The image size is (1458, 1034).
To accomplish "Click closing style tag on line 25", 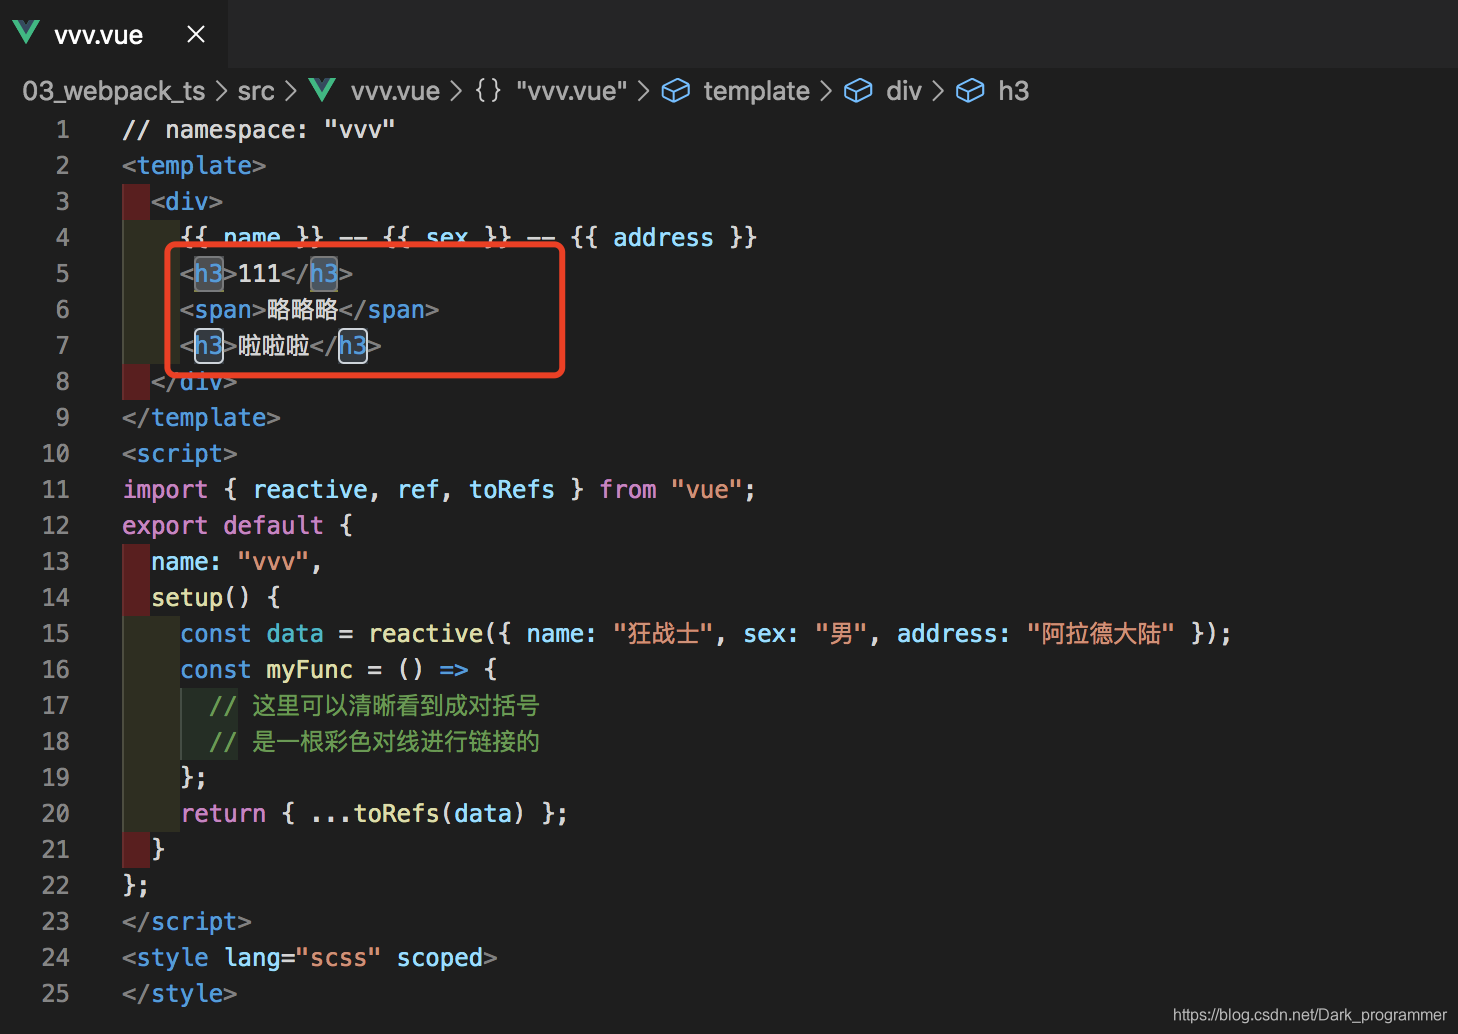I will point(180,994).
